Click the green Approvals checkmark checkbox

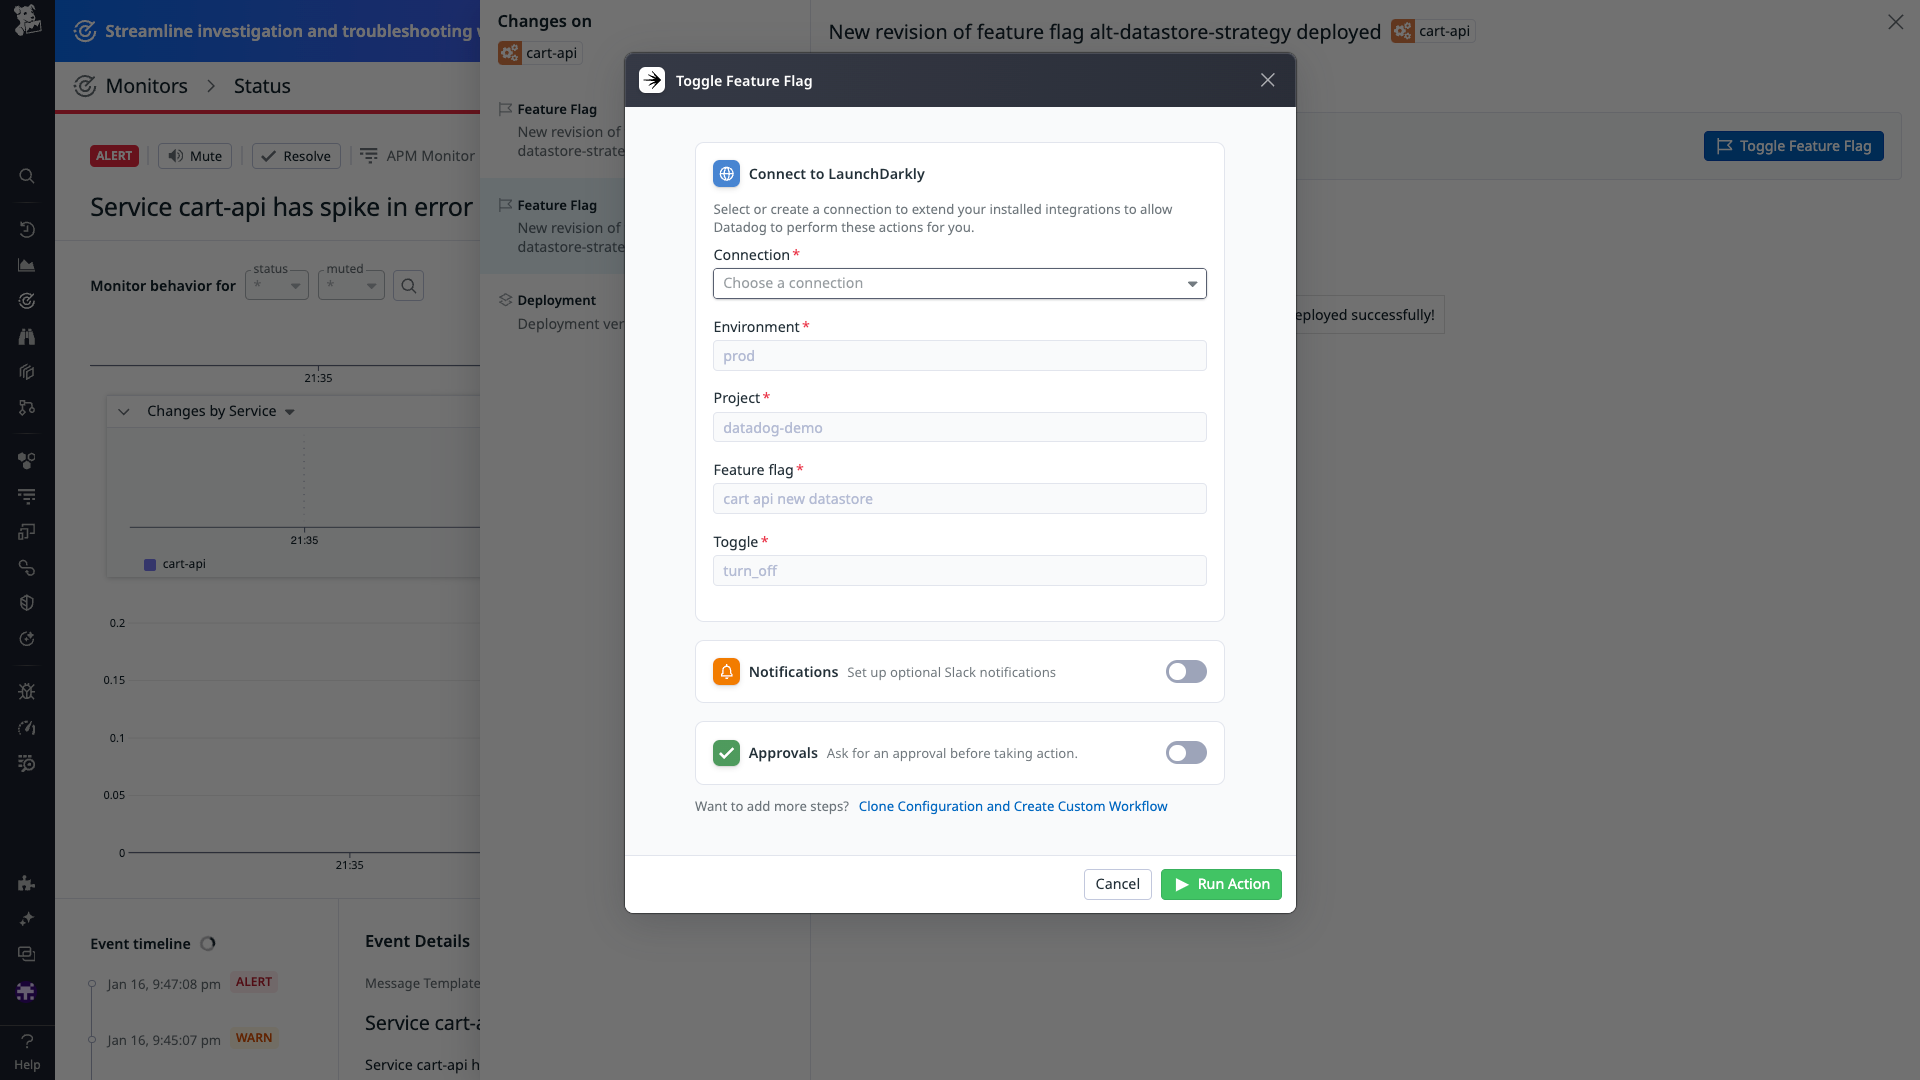tap(726, 752)
